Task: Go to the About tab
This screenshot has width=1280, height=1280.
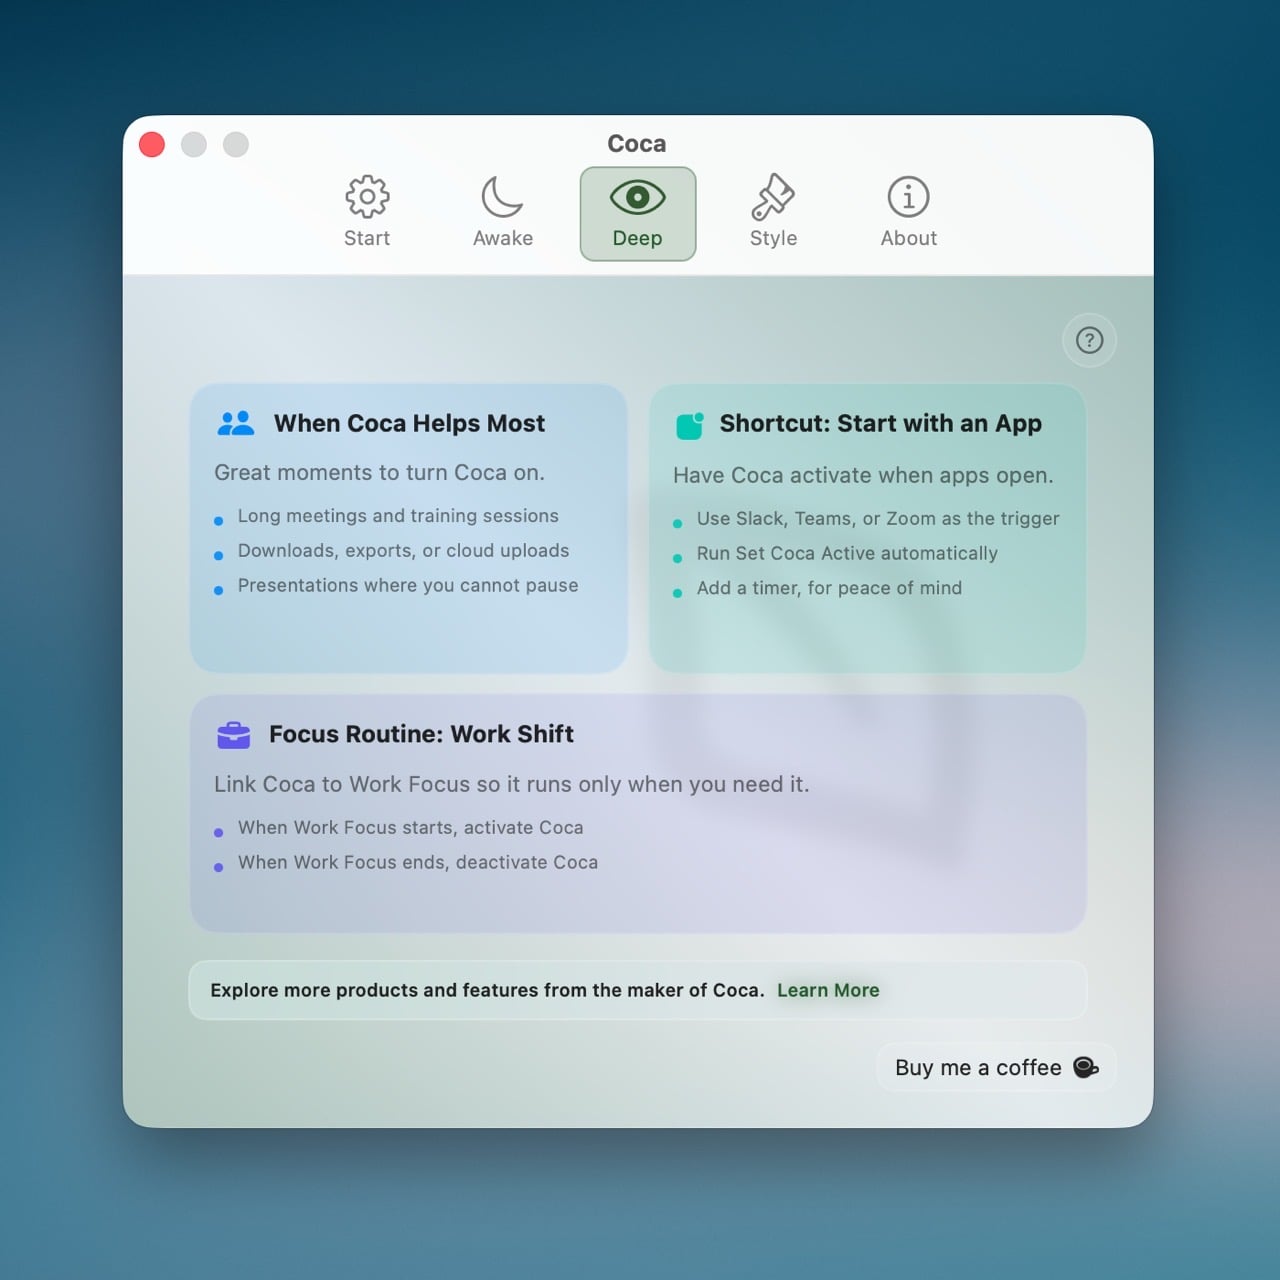Action: (908, 213)
